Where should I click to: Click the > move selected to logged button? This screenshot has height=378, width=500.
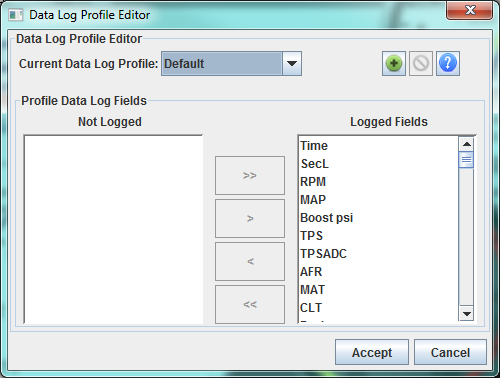(250, 218)
